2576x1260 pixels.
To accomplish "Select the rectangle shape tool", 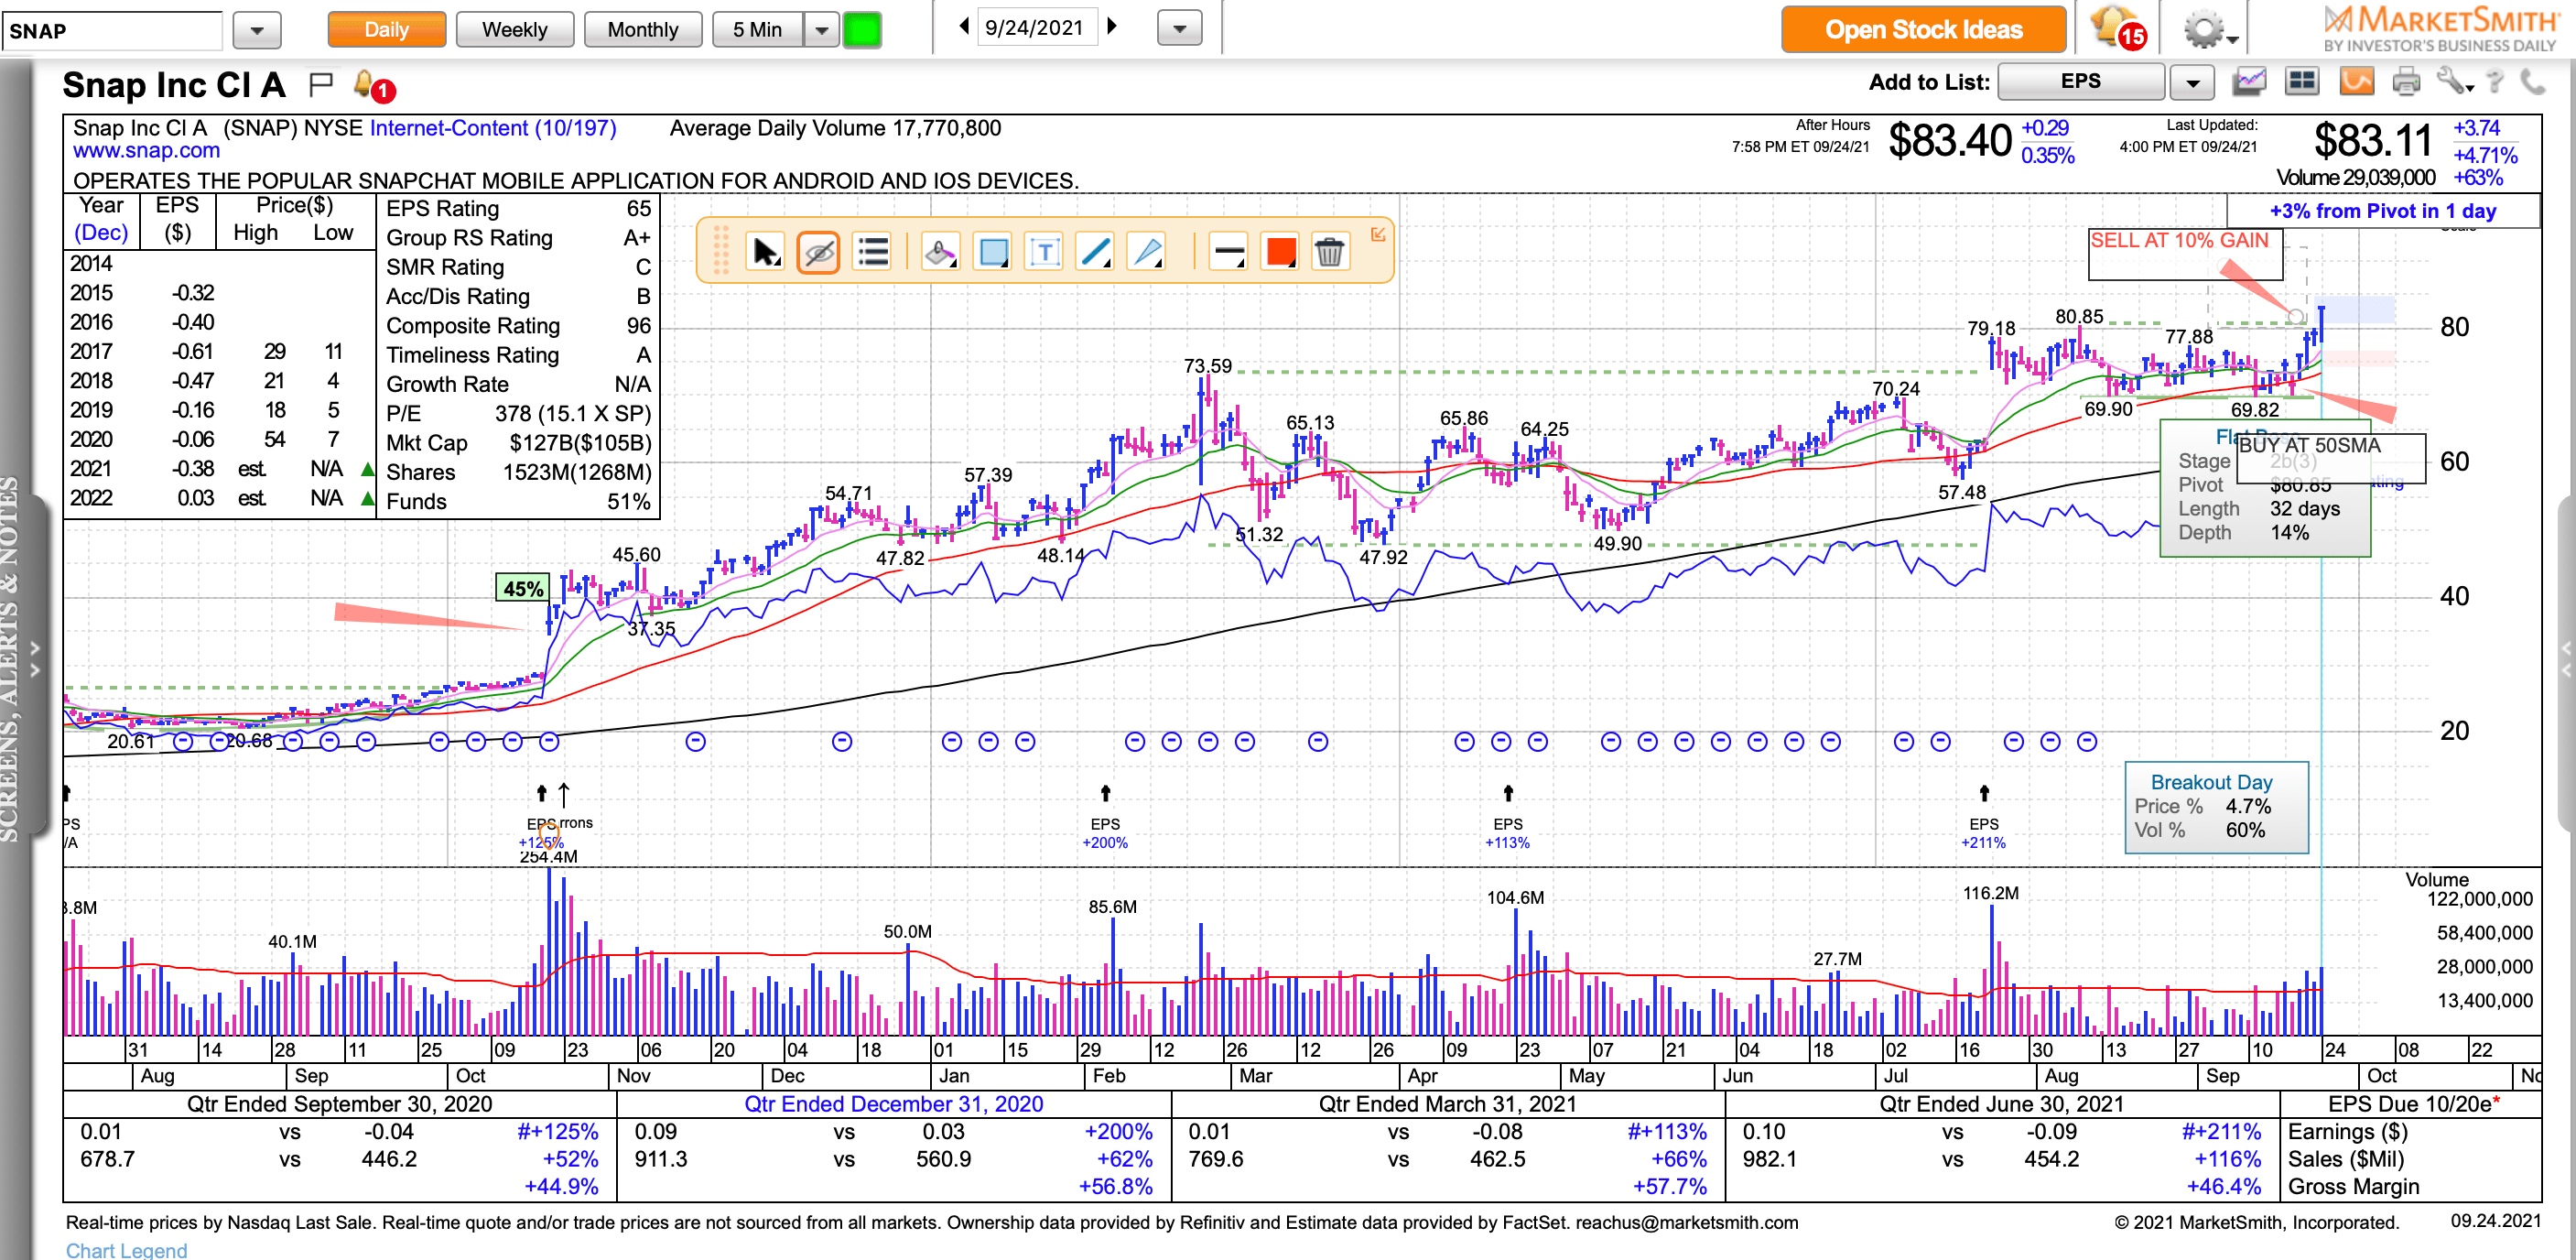I will 993,252.
